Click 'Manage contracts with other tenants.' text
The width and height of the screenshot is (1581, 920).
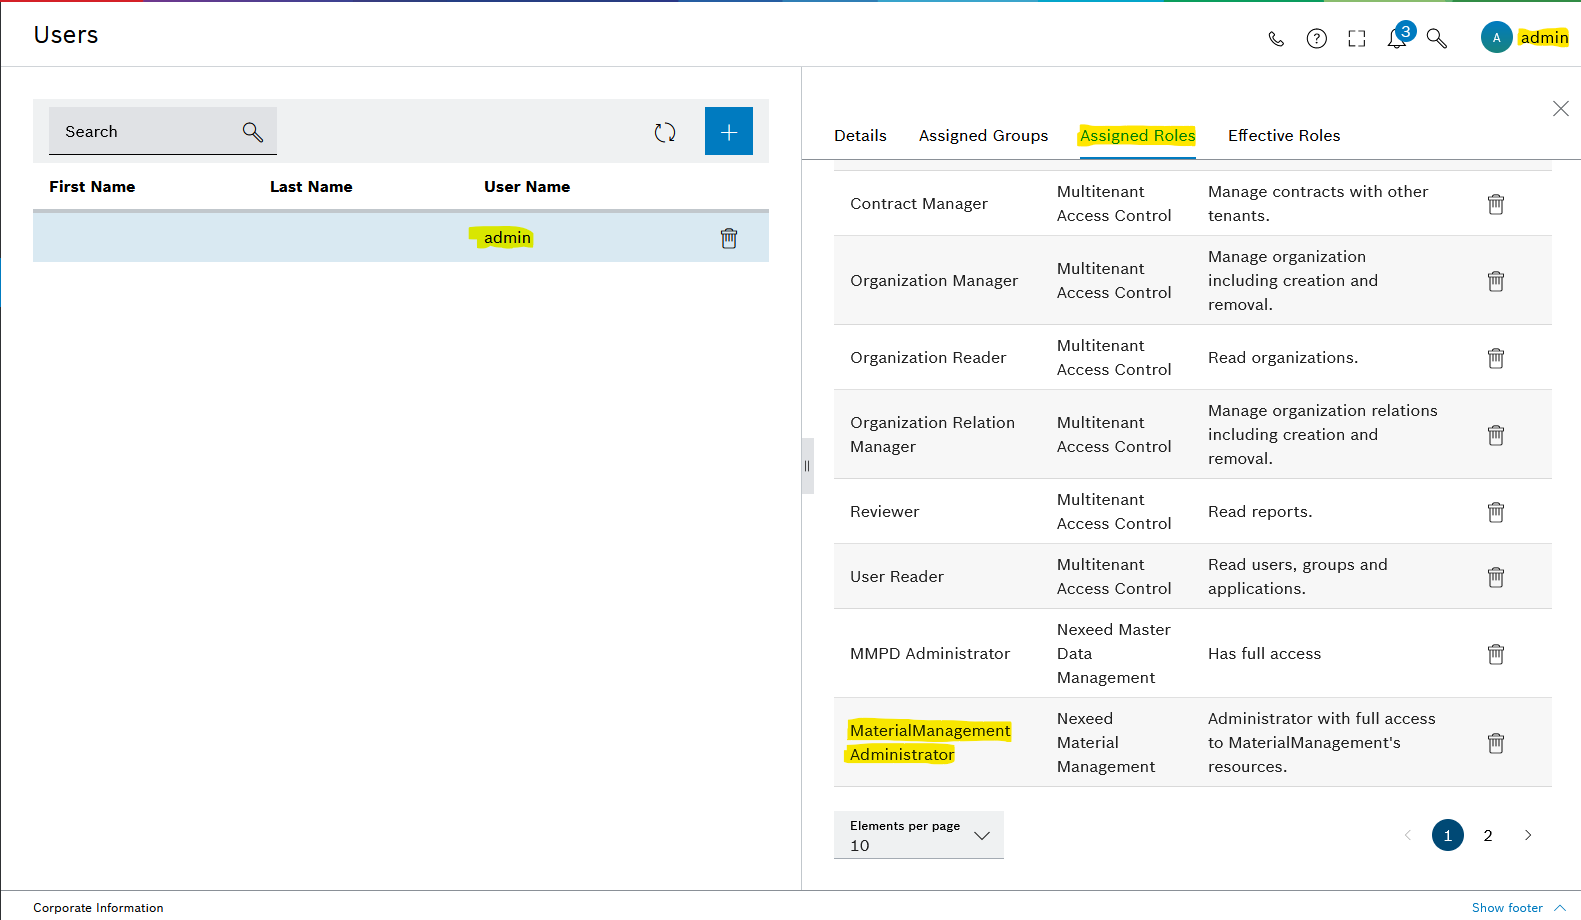(1318, 204)
